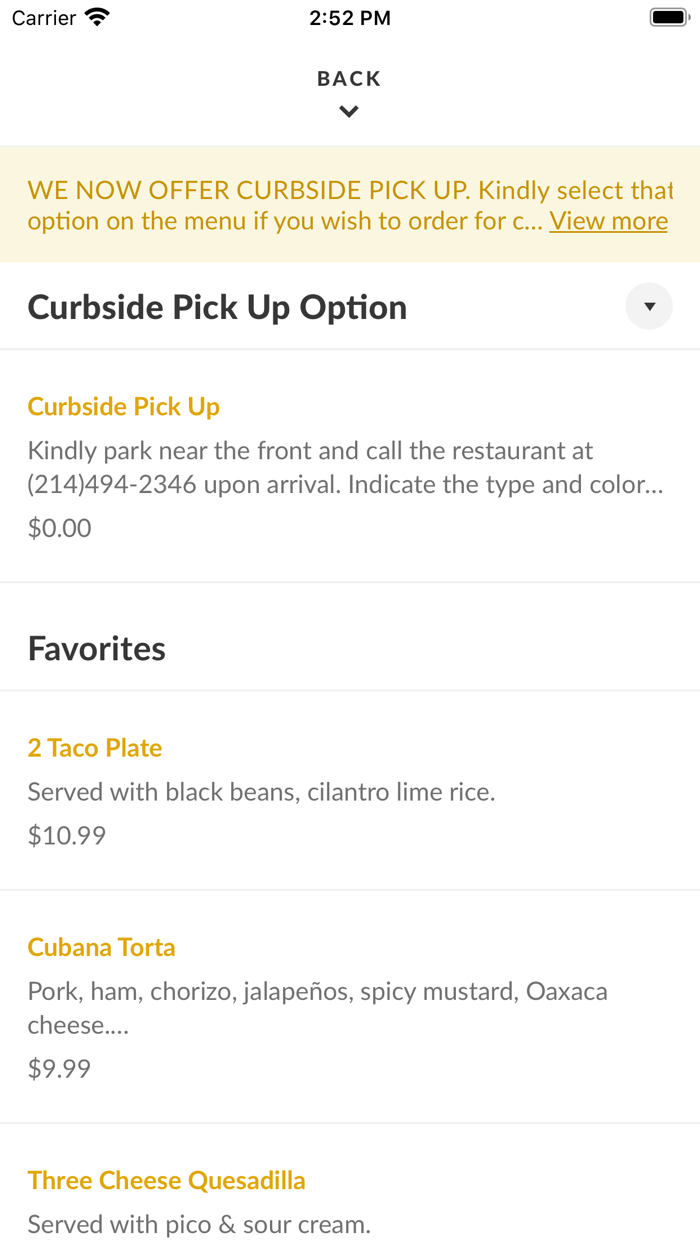Image resolution: width=700 pixels, height=1244 pixels.
Task: Click the $0.00 curbside price
Action: (x=59, y=528)
